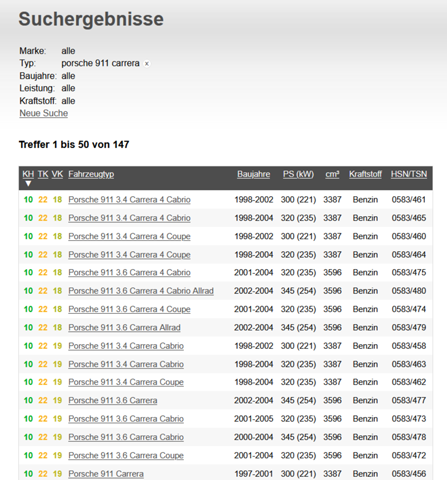
Task: Click the Kraftstoff filter label above table
Action: [38, 101]
